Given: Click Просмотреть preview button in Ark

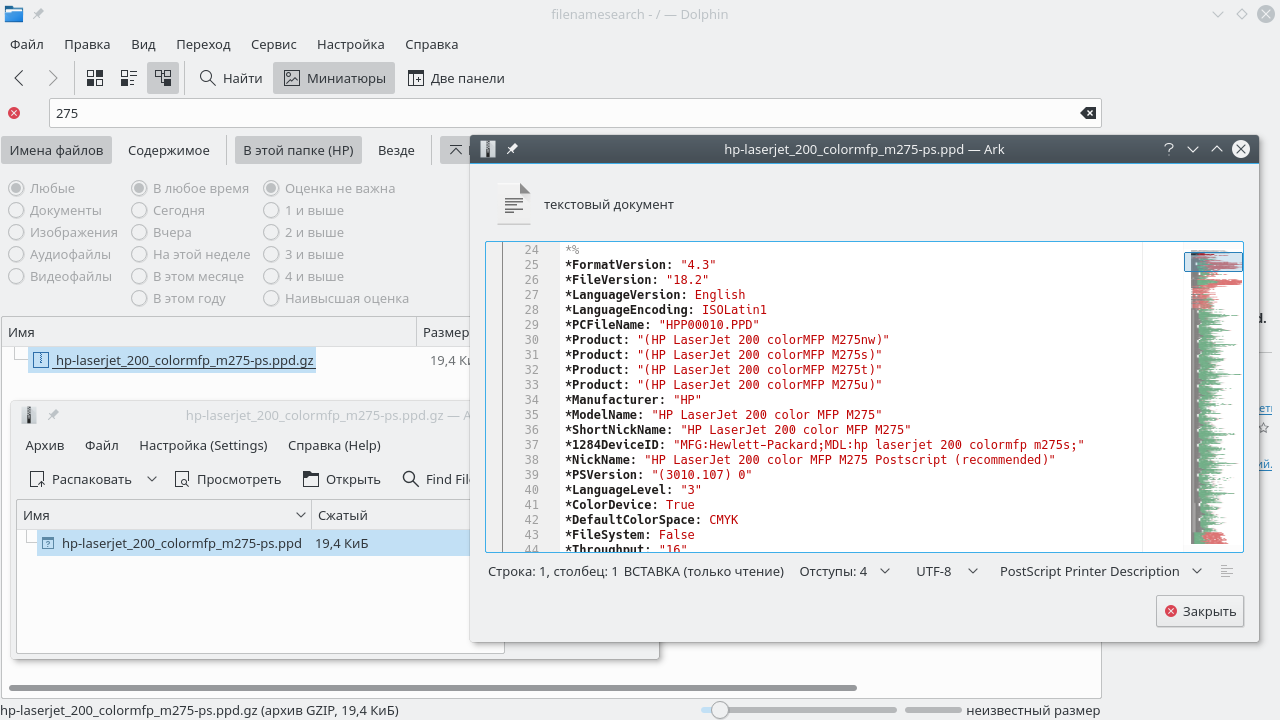Looking at the screenshot, I should (x=228, y=479).
